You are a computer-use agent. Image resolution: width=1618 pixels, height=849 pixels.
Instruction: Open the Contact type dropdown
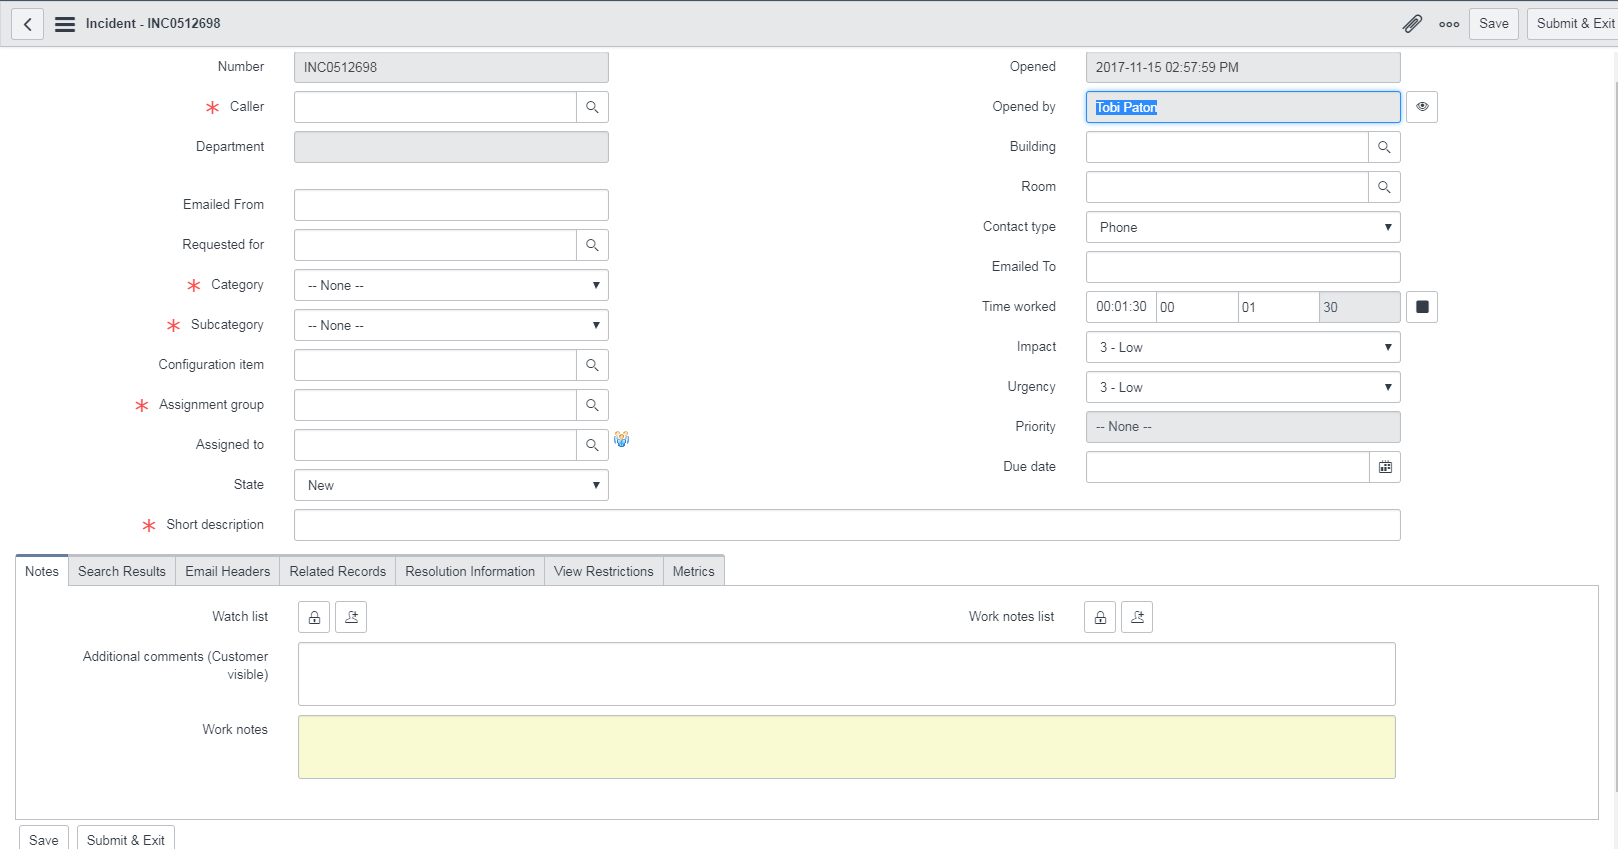1242,227
